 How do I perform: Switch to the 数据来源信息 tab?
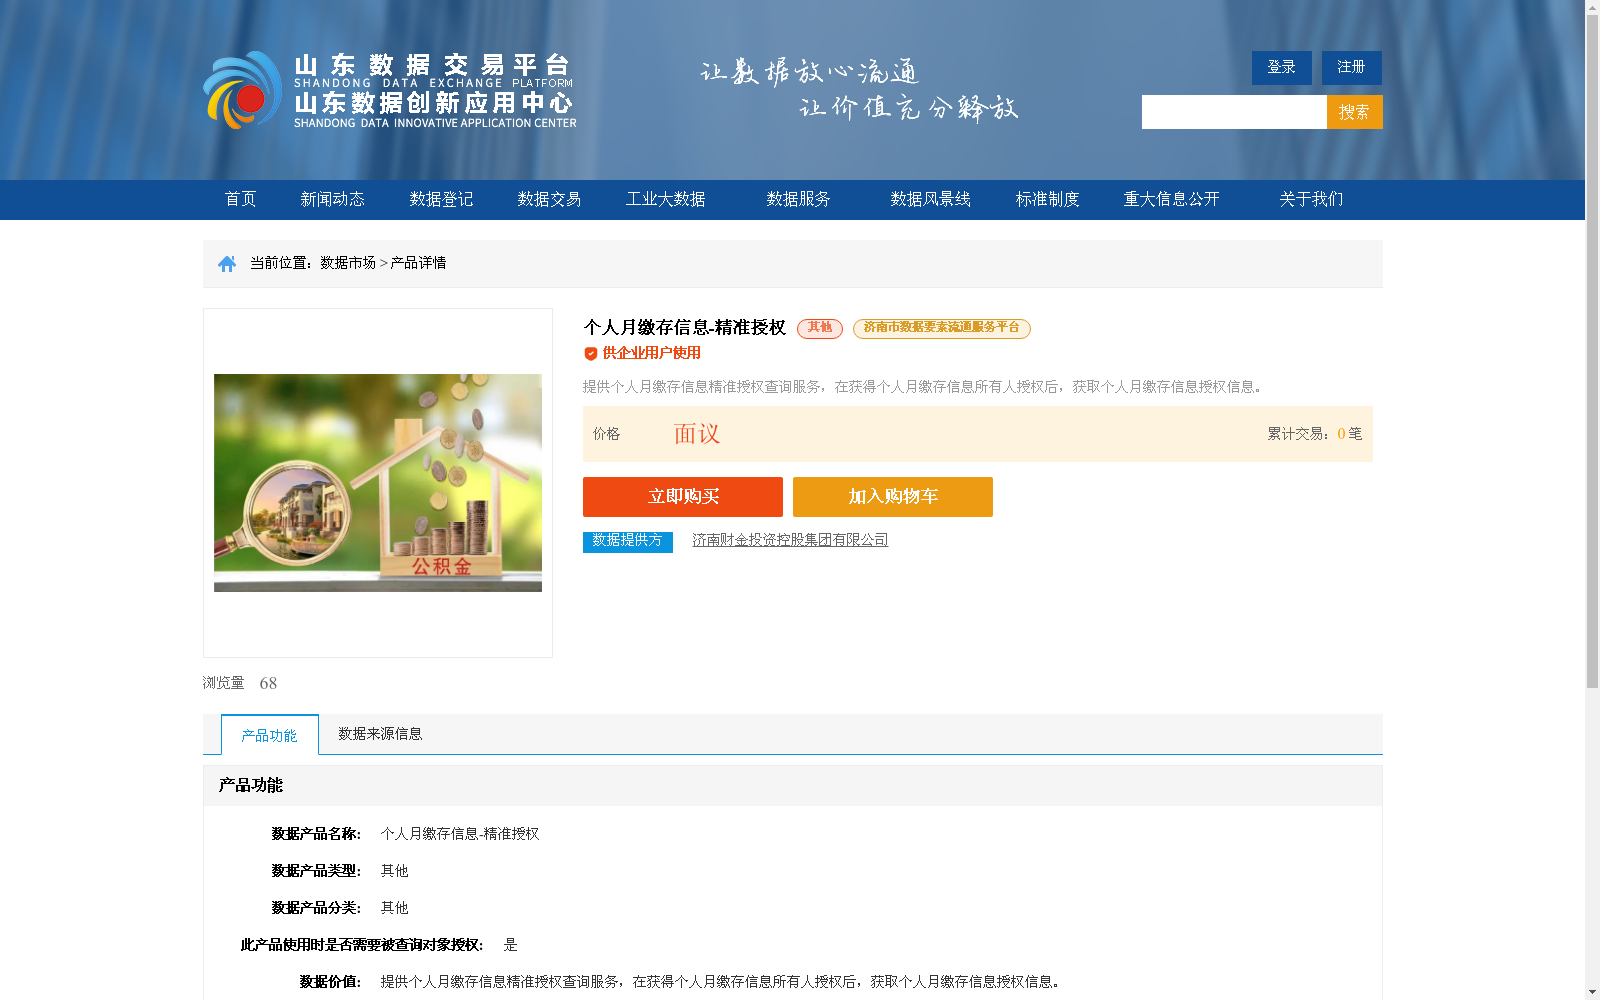click(380, 734)
